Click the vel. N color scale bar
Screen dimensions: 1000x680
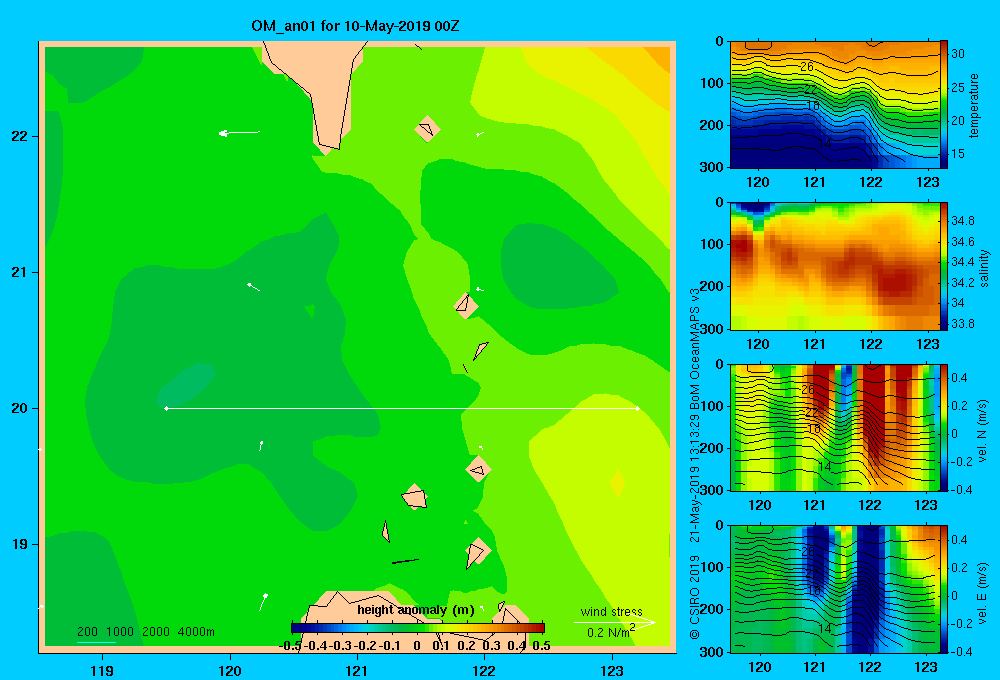(944, 427)
